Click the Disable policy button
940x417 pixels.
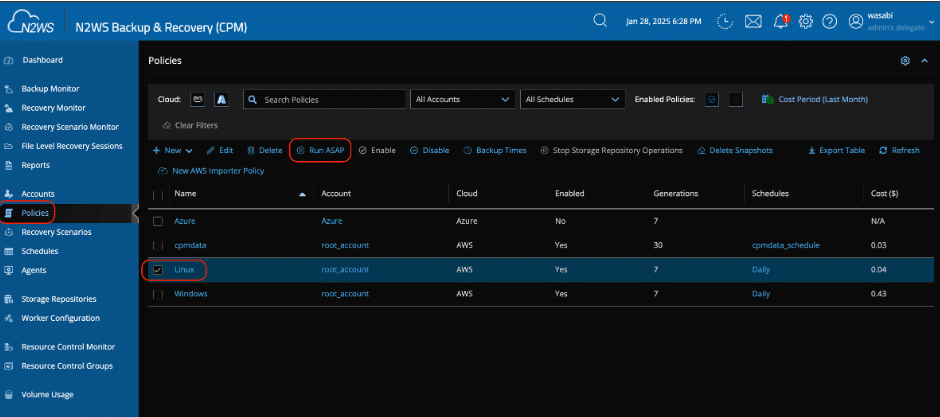click(429, 150)
